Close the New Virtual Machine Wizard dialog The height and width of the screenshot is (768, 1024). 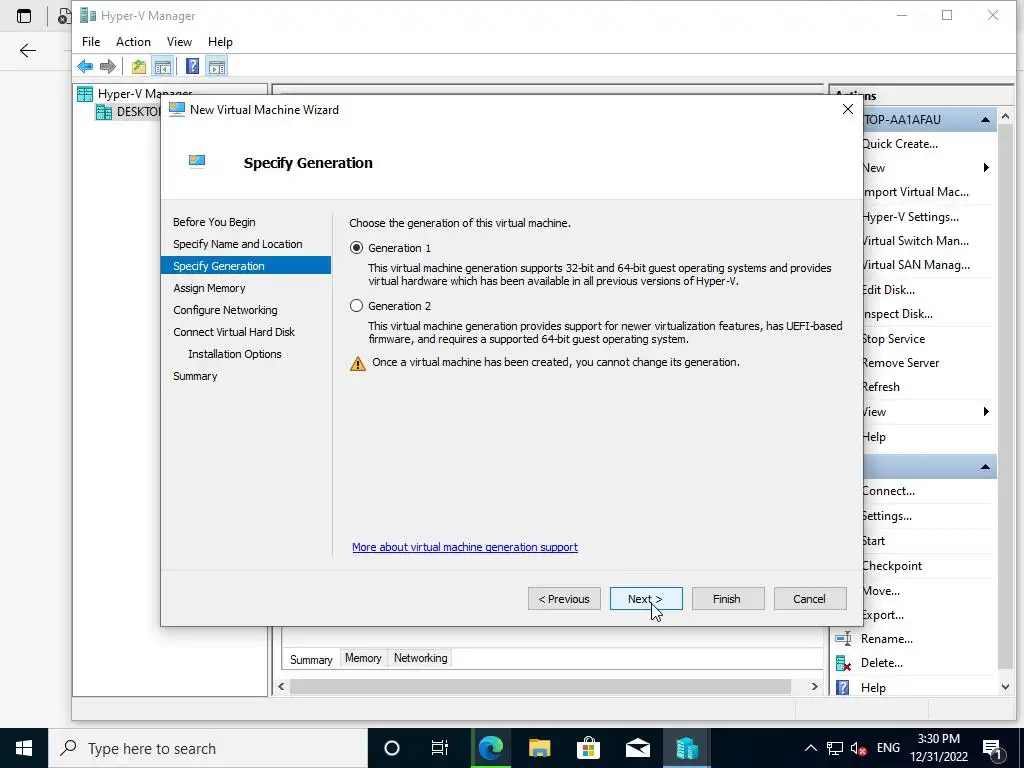pos(848,109)
